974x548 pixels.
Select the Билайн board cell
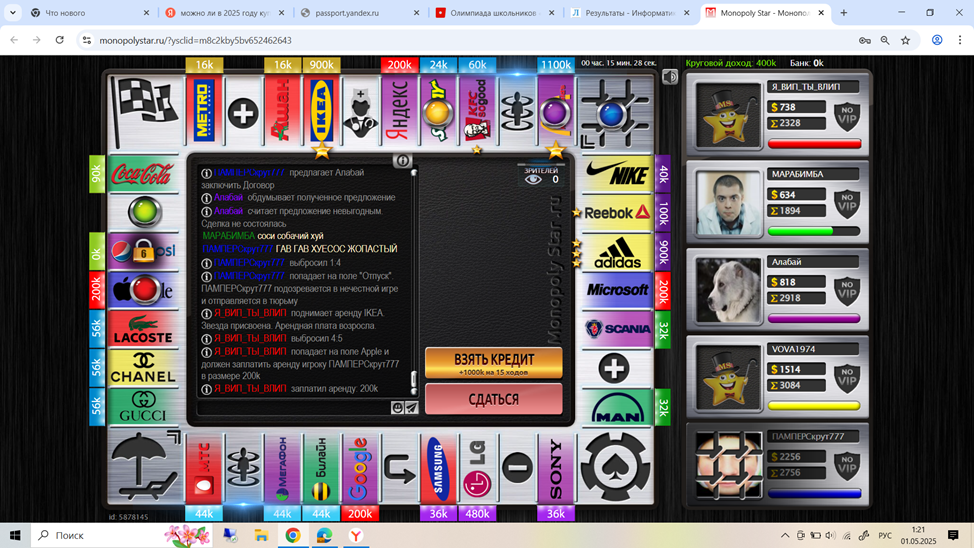coord(321,468)
